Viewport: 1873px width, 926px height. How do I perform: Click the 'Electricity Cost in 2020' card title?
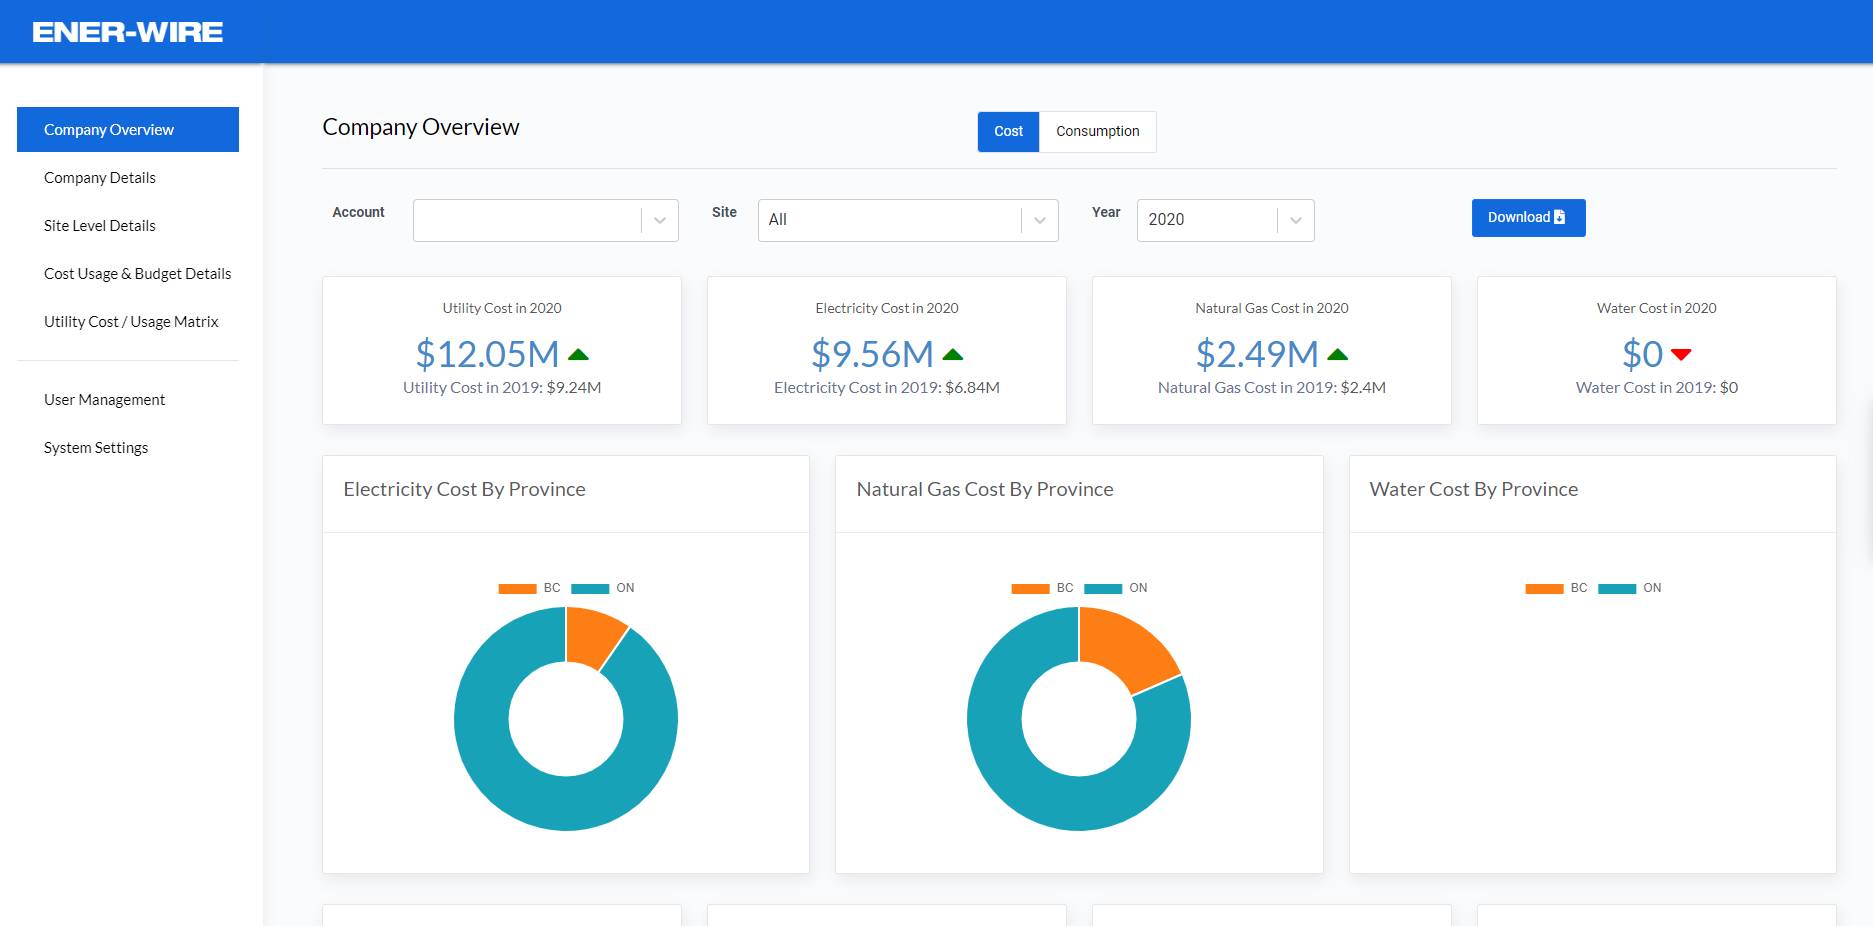[x=887, y=308]
